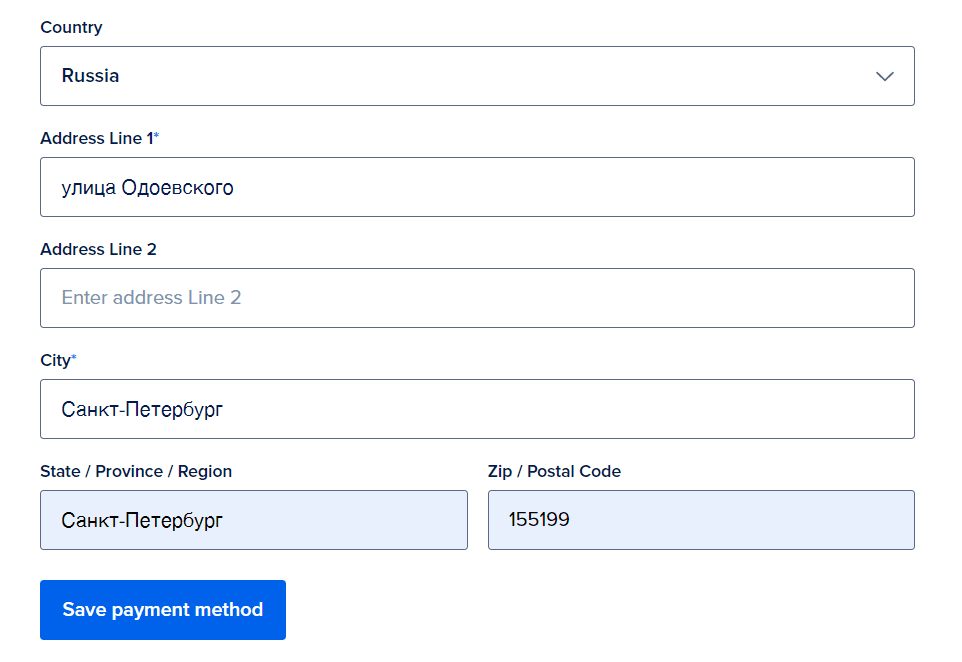Click inside the City input field
This screenshot has height=662, width=962.
[x=477, y=409]
